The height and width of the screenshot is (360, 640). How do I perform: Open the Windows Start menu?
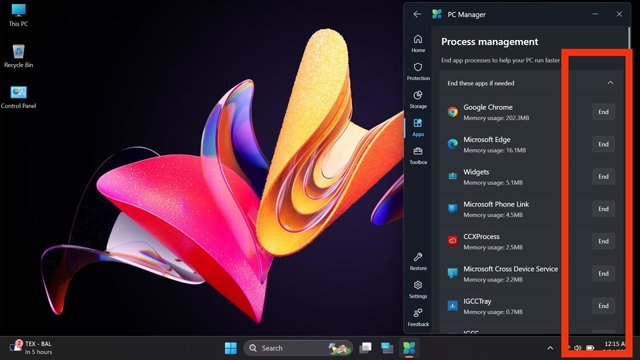pyautogui.click(x=231, y=348)
